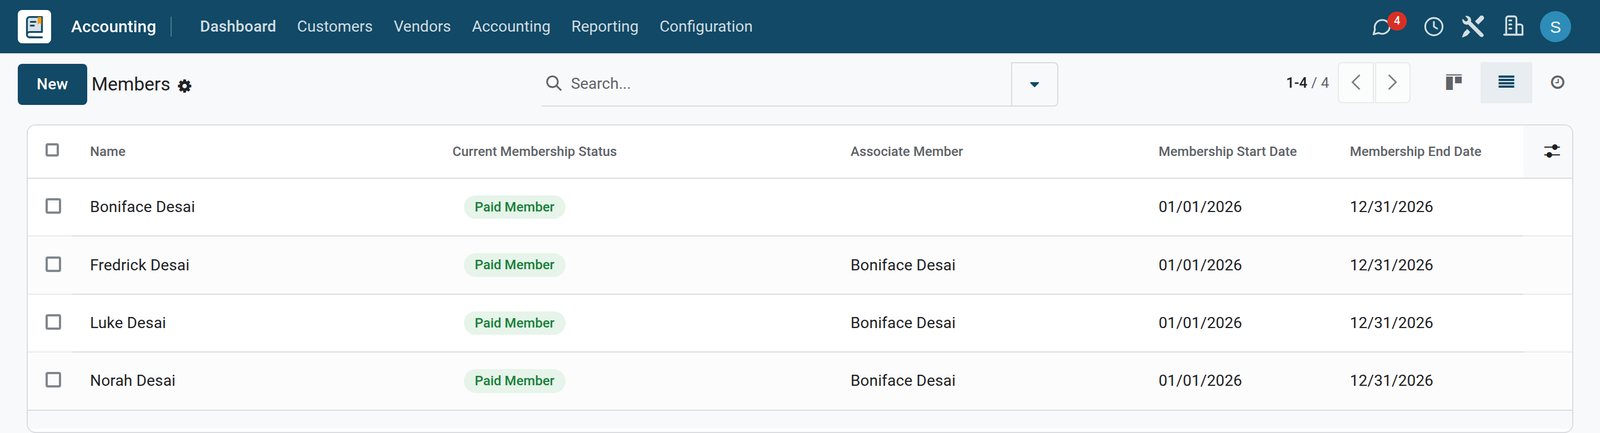This screenshot has height=433, width=1600.
Task: Sort by Name column header
Action: click(108, 151)
